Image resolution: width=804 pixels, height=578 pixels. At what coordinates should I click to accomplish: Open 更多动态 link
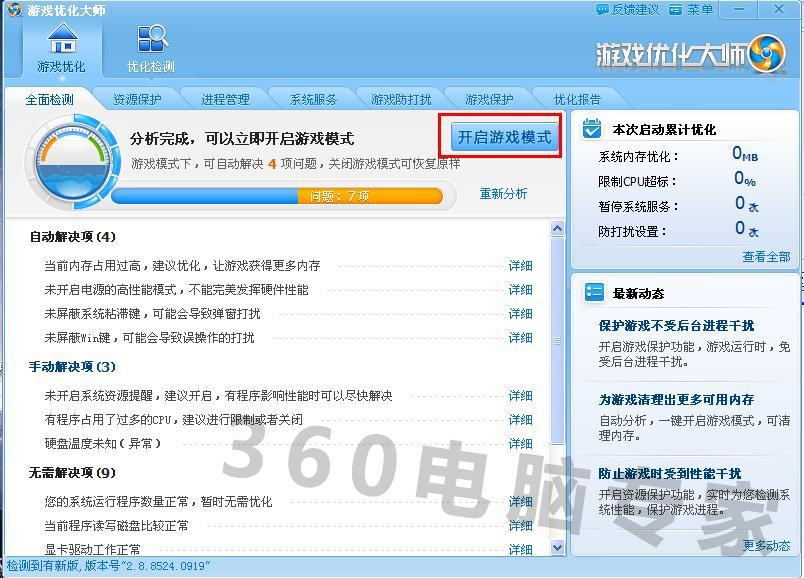[x=766, y=545]
